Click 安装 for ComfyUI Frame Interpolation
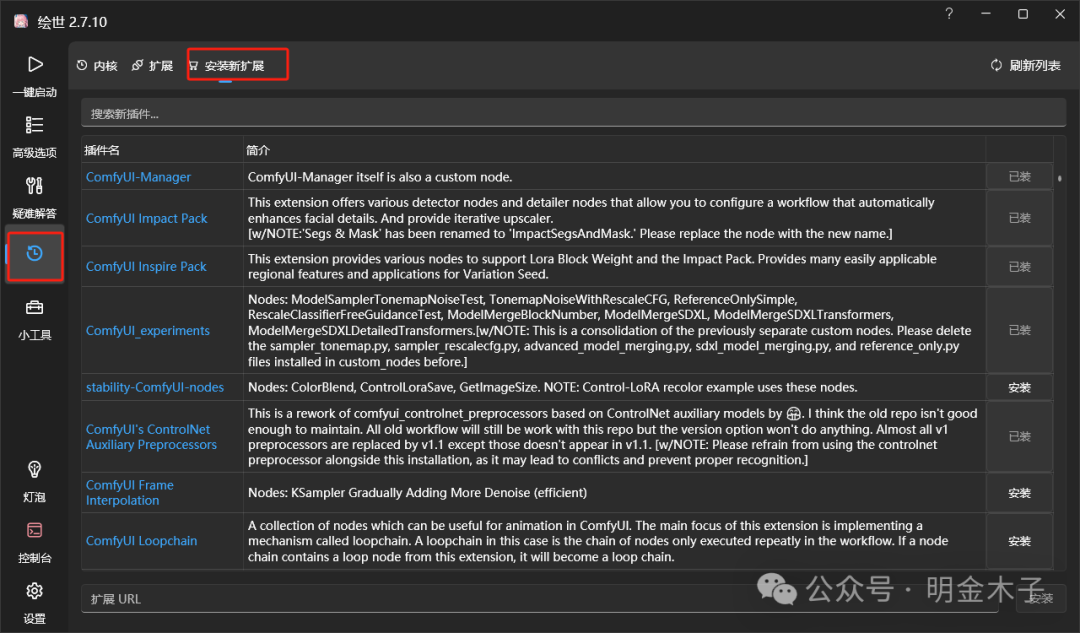The height and width of the screenshot is (633, 1080). pos(1019,493)
